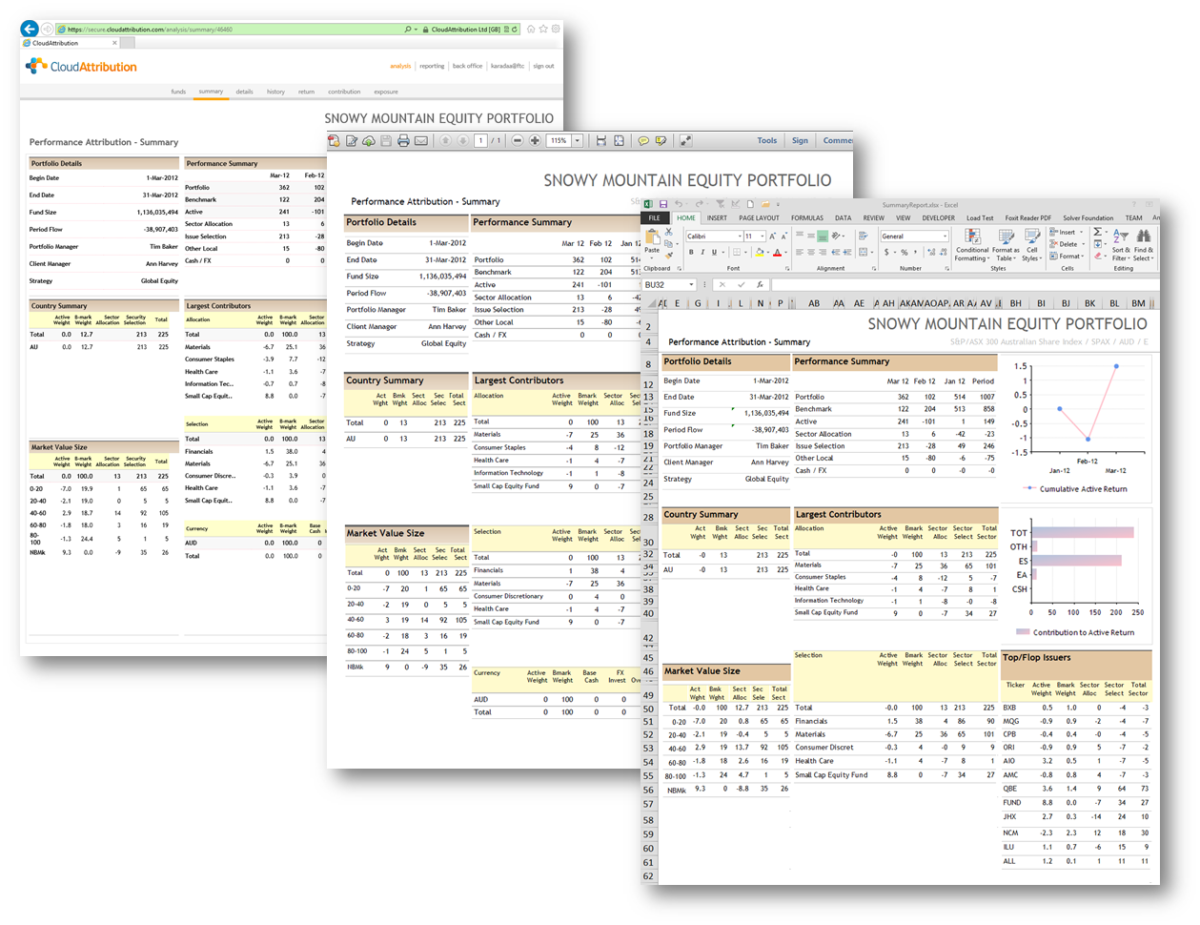Switch to the FORMULAS ribbon tab
The height and width of the screenshot is (925, 1200).
click(x=807, y=219)
